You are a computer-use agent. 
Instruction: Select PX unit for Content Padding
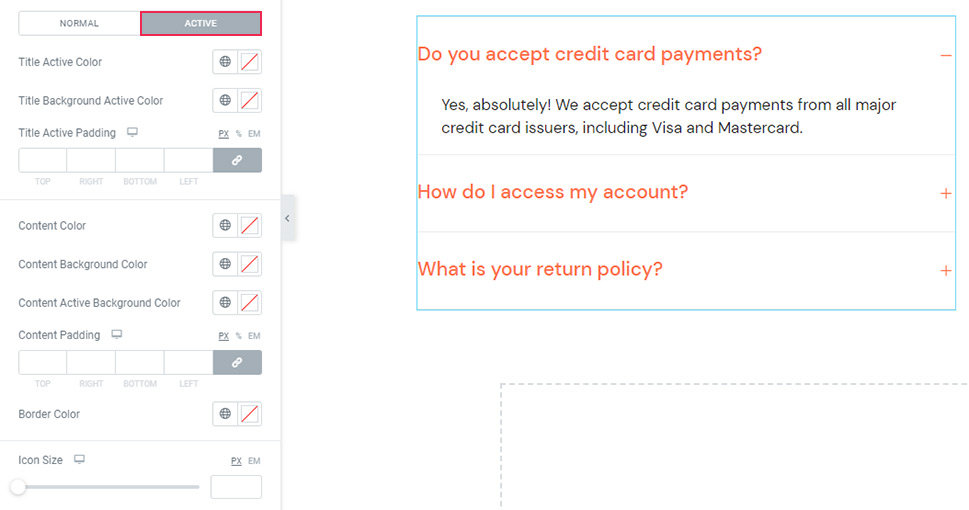(x=223, y=336)
